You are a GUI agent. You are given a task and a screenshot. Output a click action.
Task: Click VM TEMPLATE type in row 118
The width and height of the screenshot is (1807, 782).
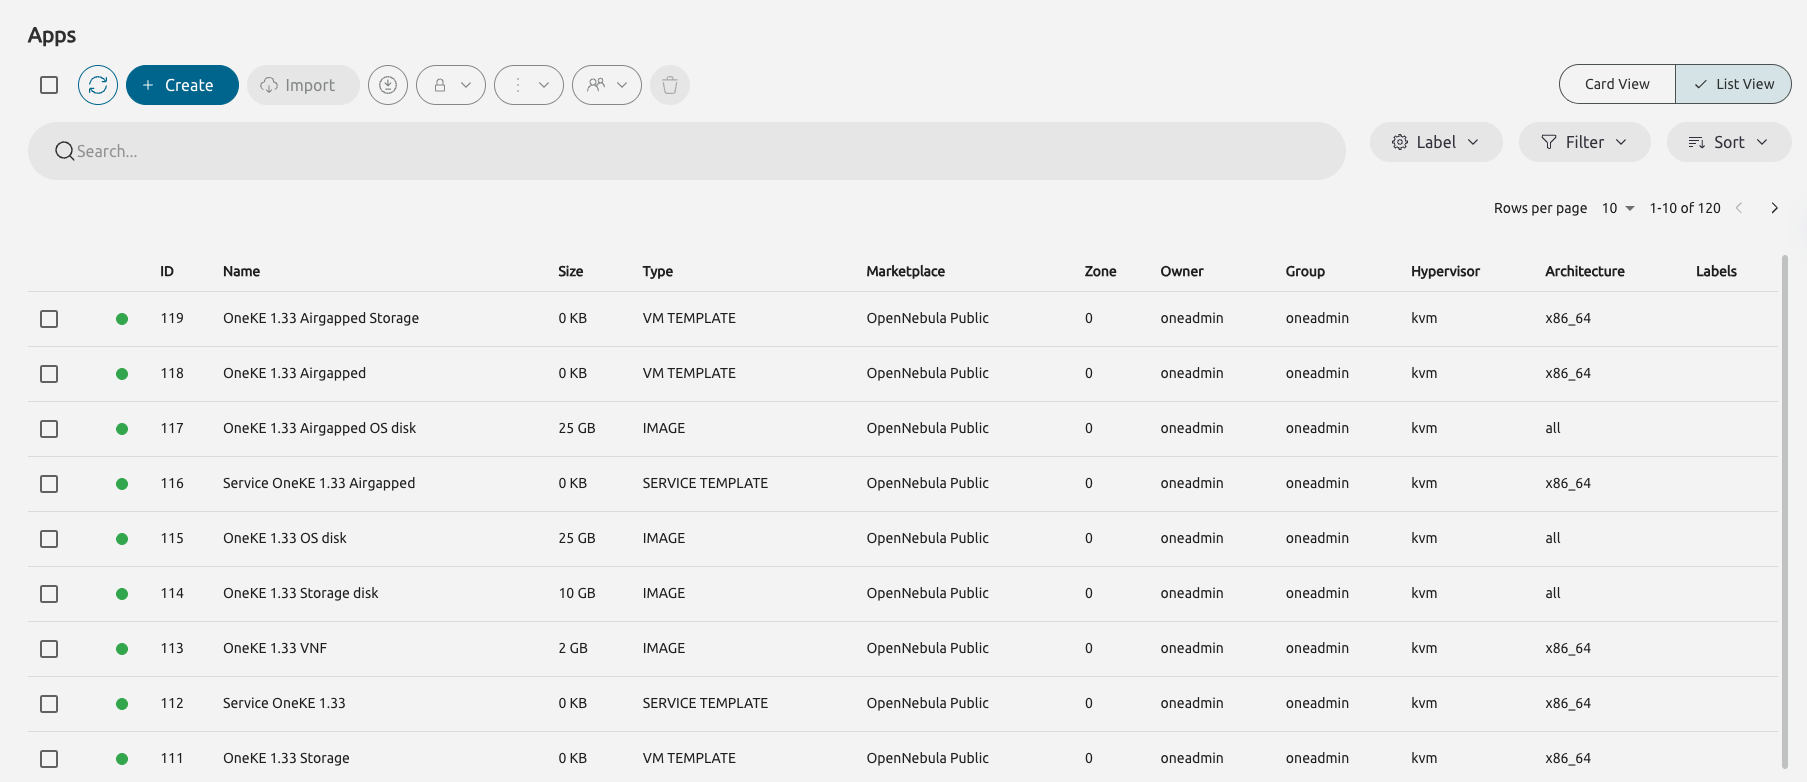coord(689,373)
